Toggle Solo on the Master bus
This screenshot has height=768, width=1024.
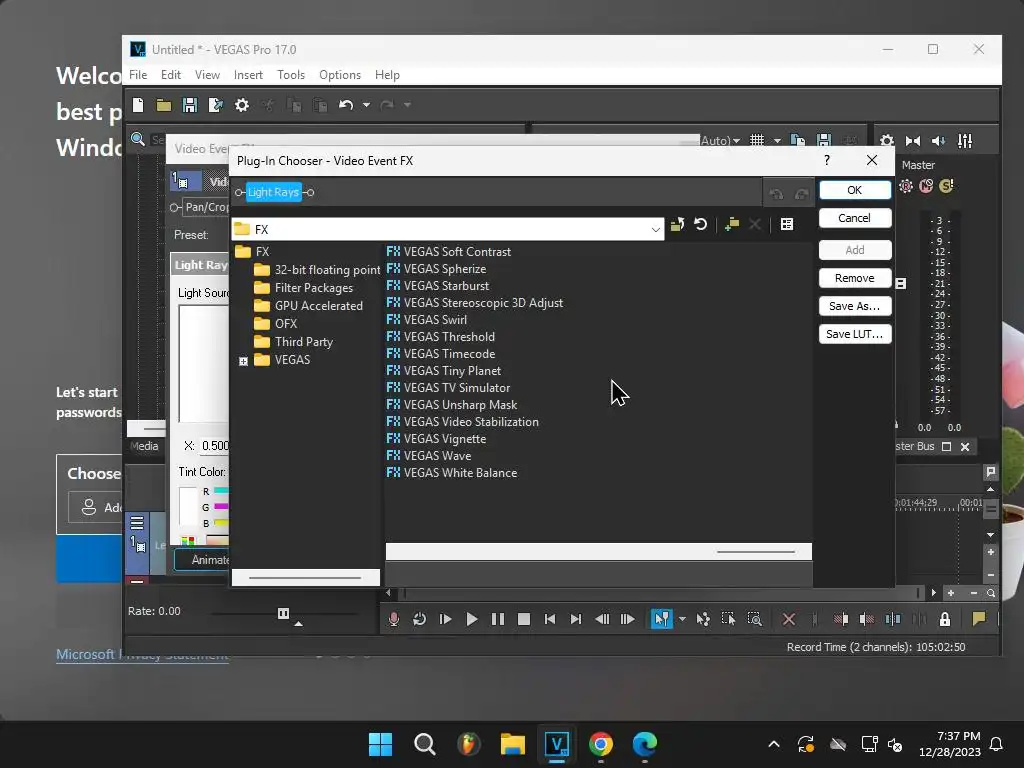(946, 187)
